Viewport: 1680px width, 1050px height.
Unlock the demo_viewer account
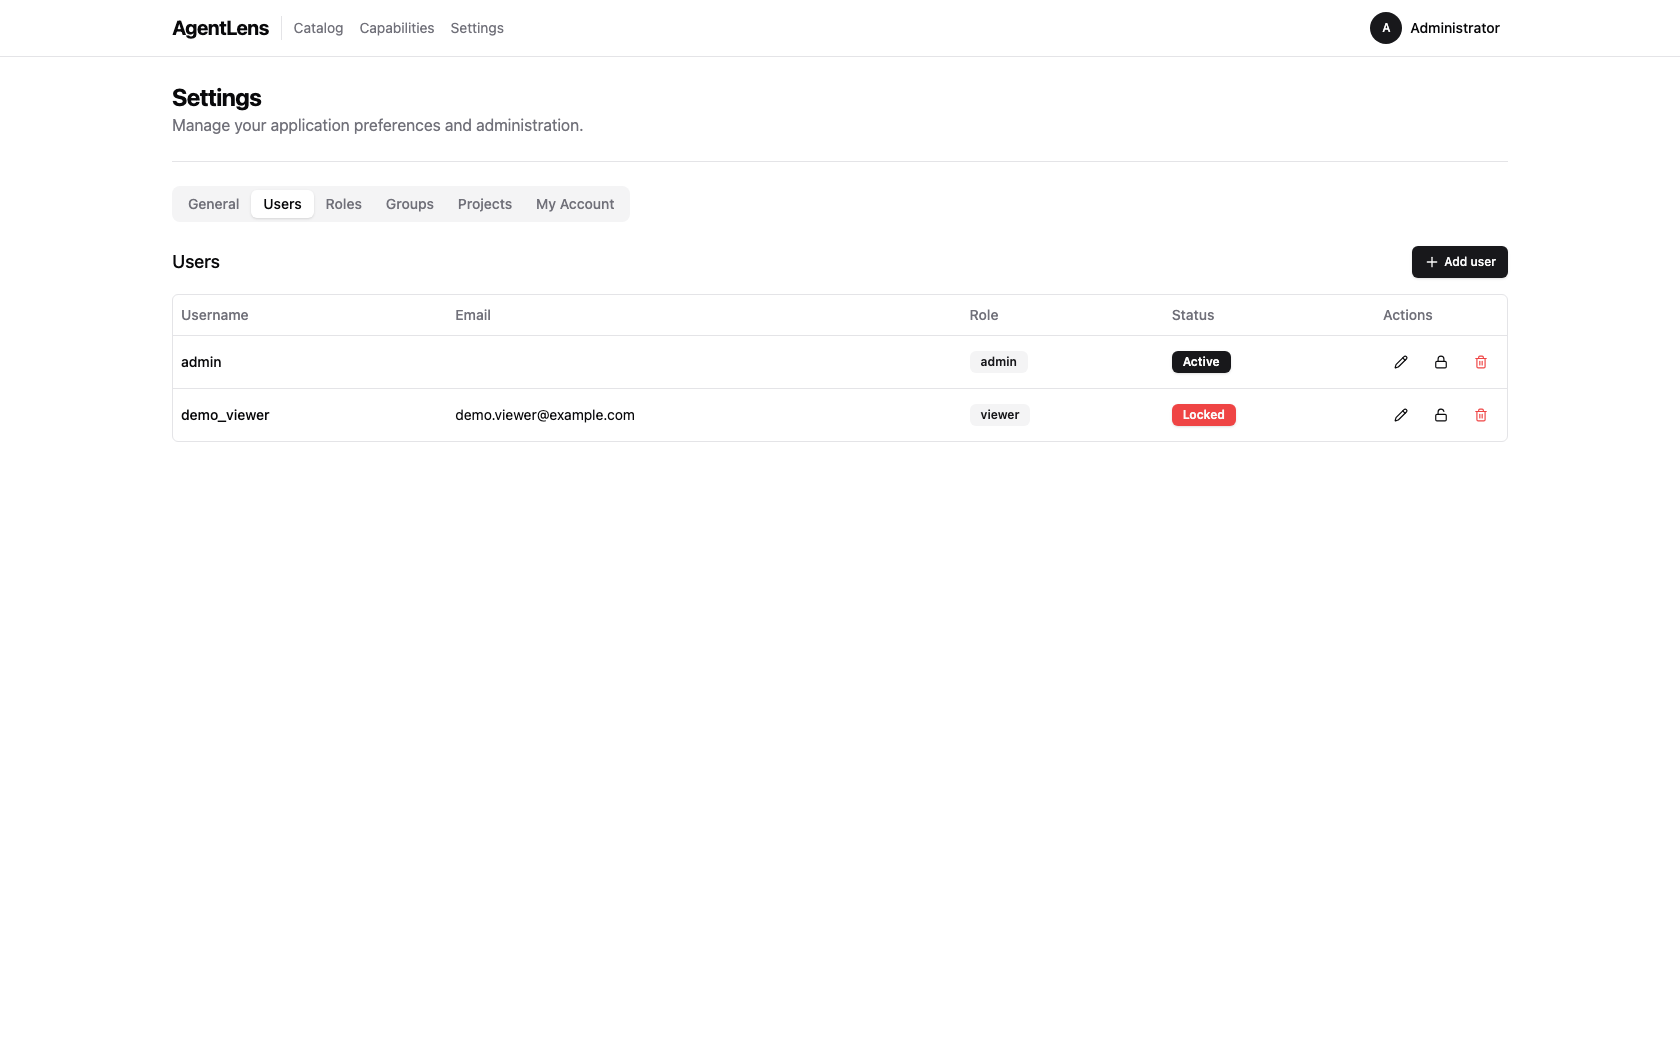(1440, 415)
